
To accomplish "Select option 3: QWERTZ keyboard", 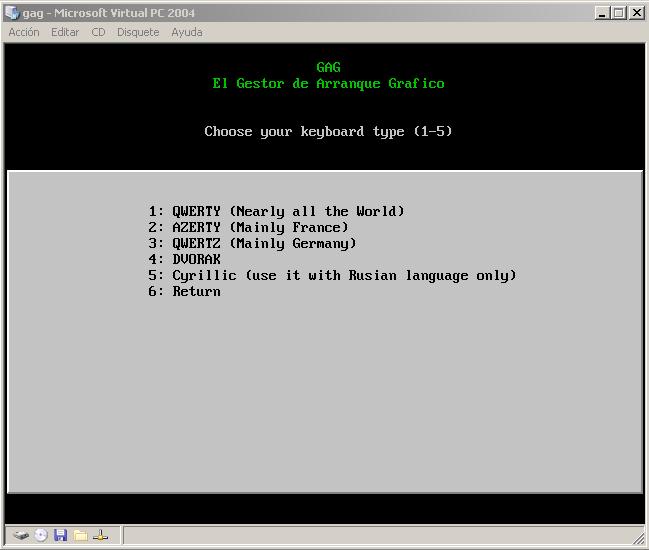I will pos(252,243).
